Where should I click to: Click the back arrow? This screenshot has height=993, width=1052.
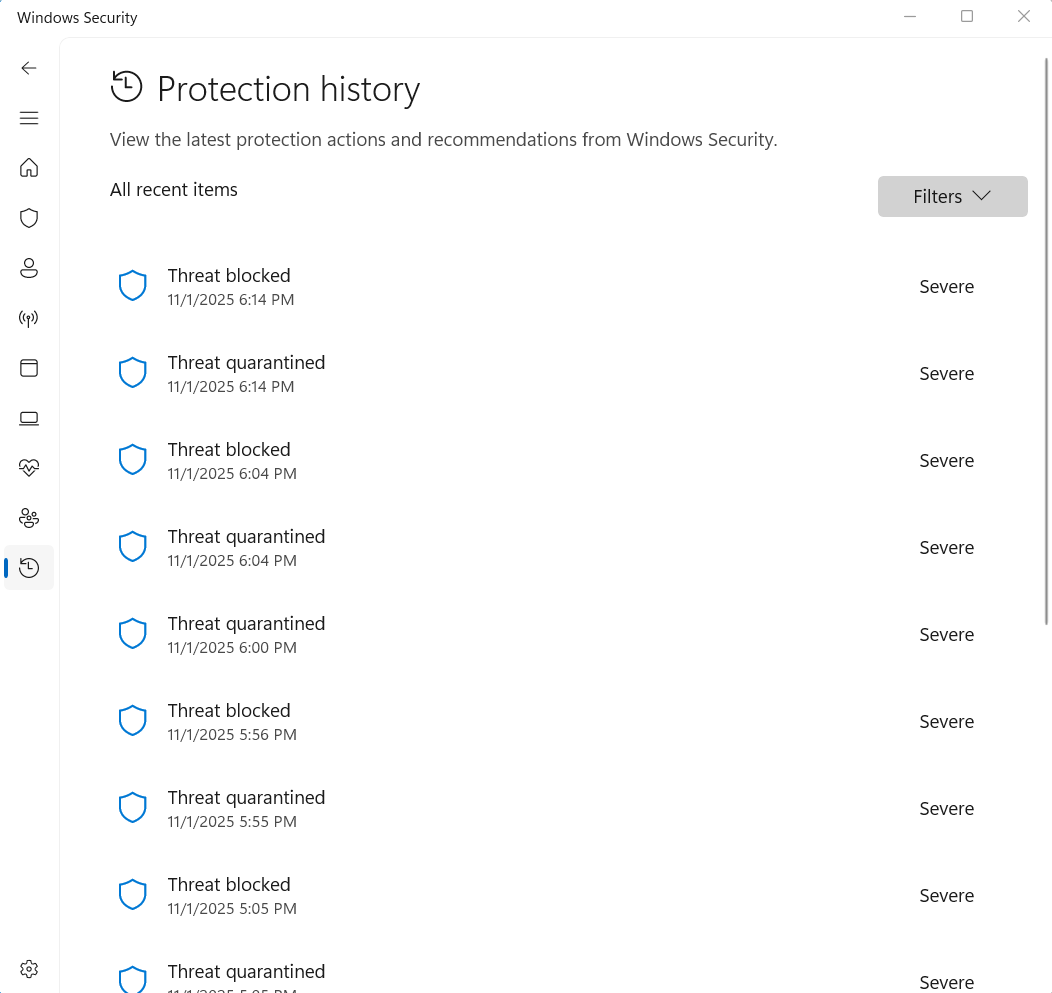(x=29, y=68)
